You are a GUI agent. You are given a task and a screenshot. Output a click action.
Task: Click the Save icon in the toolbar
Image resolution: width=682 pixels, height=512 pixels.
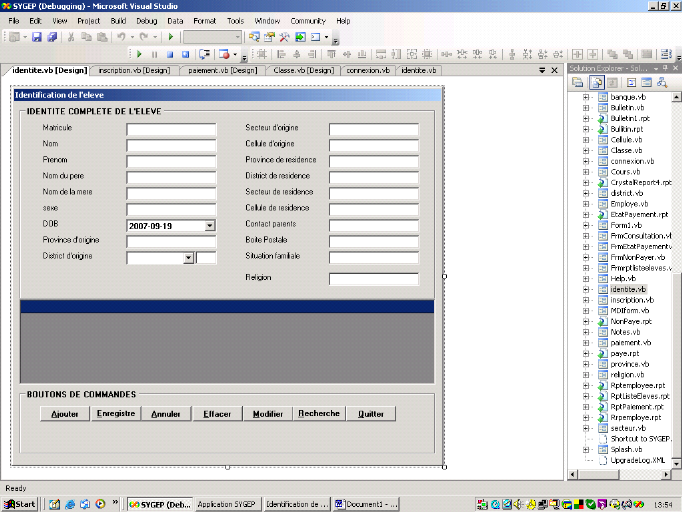click(37, 37)
